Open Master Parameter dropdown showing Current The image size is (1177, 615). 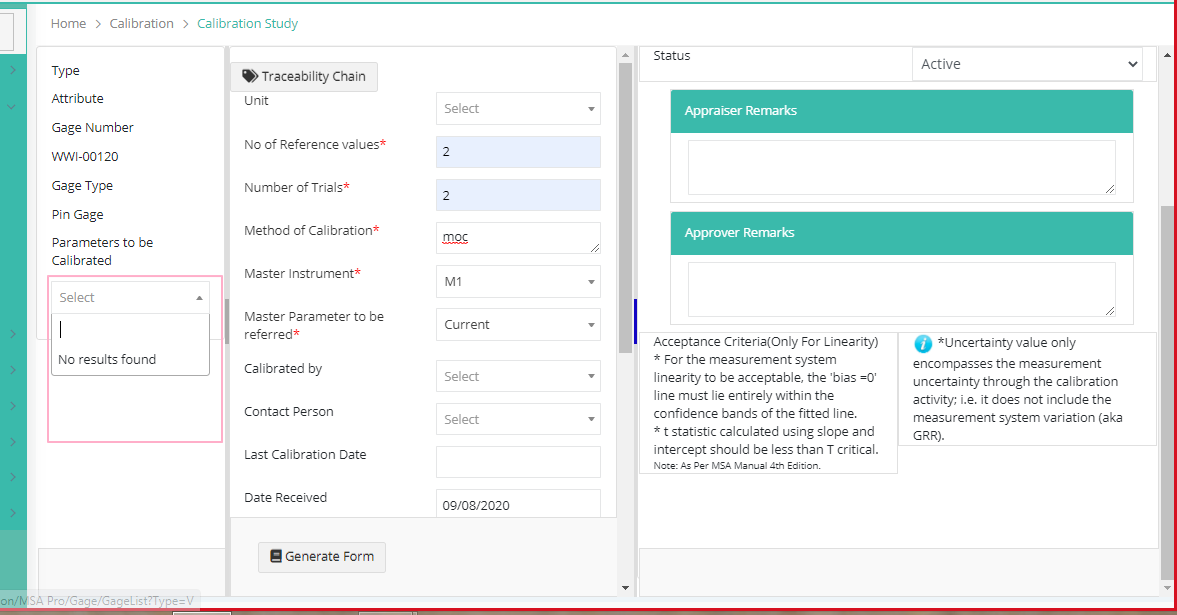tap(518, 324)
